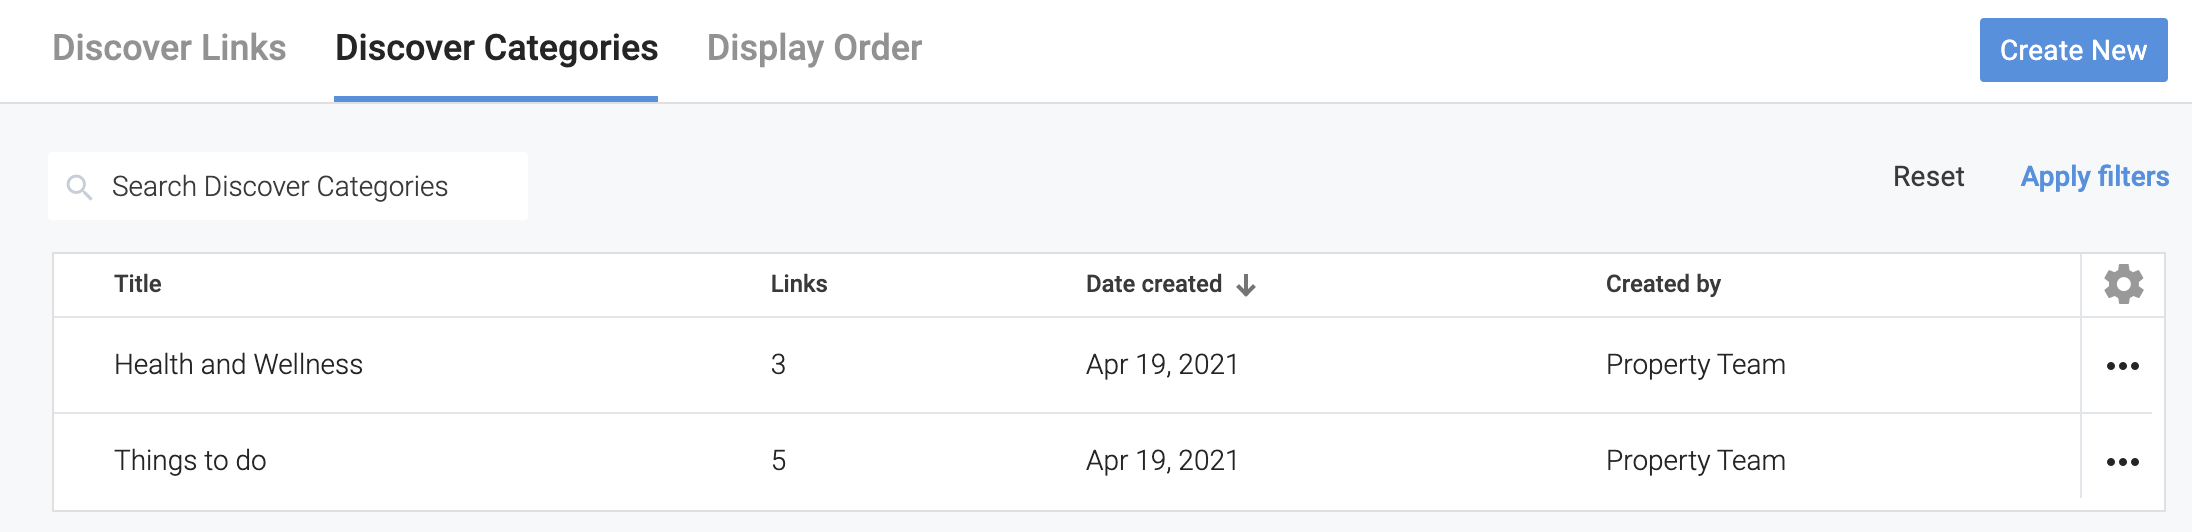Focus the Search Discover Categories field

point(300,187)
